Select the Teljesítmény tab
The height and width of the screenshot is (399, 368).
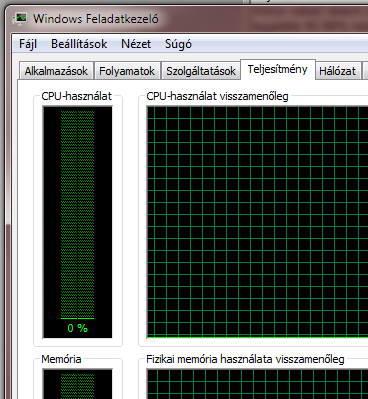[x=277, y=70]
